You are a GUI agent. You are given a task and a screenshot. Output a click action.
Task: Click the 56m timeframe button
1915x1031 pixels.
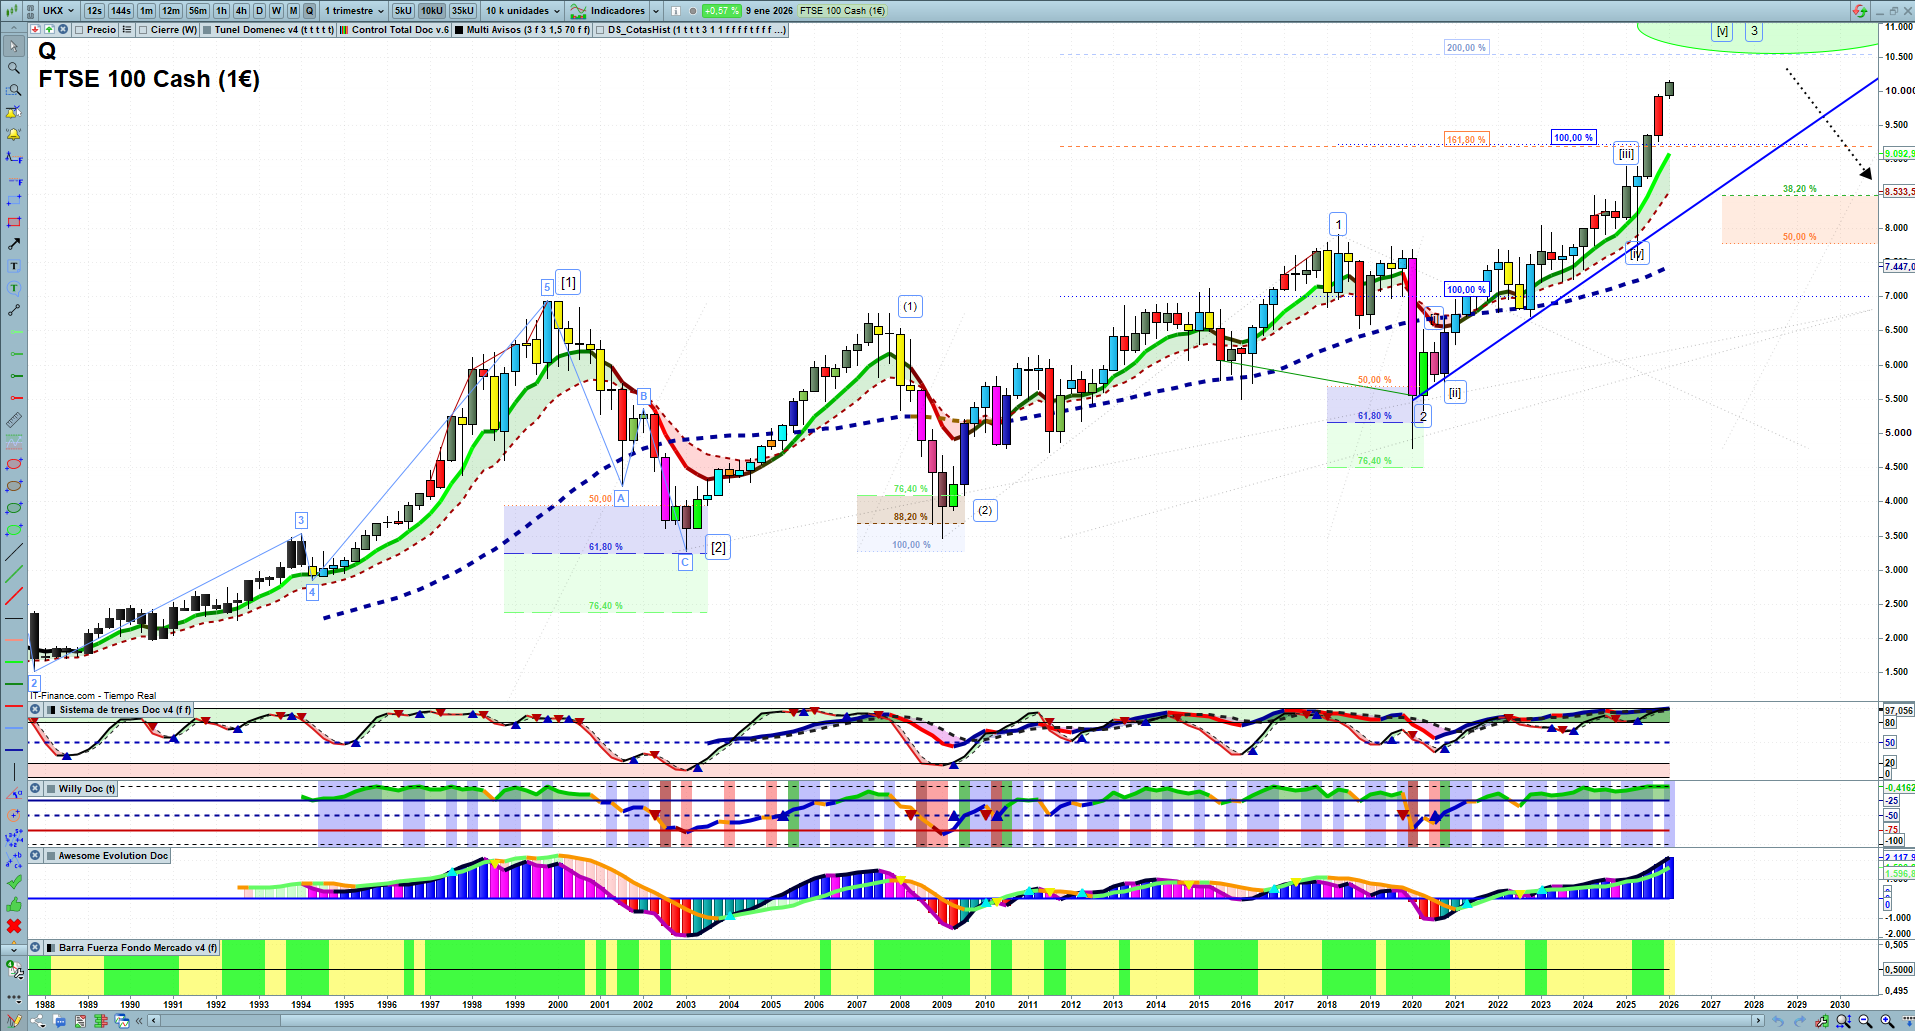click(198, 11)
